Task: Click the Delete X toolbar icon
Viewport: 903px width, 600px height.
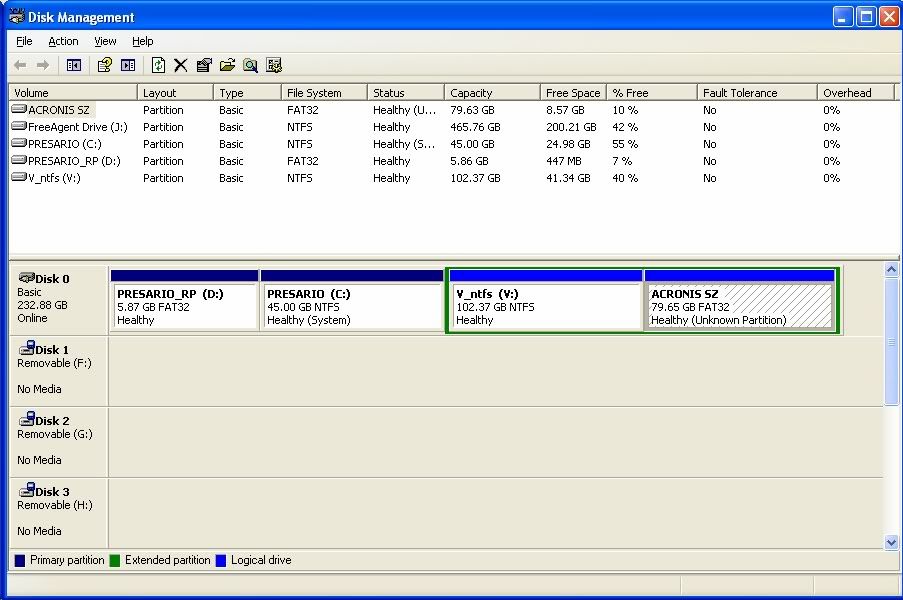Action: coord(181,66)
